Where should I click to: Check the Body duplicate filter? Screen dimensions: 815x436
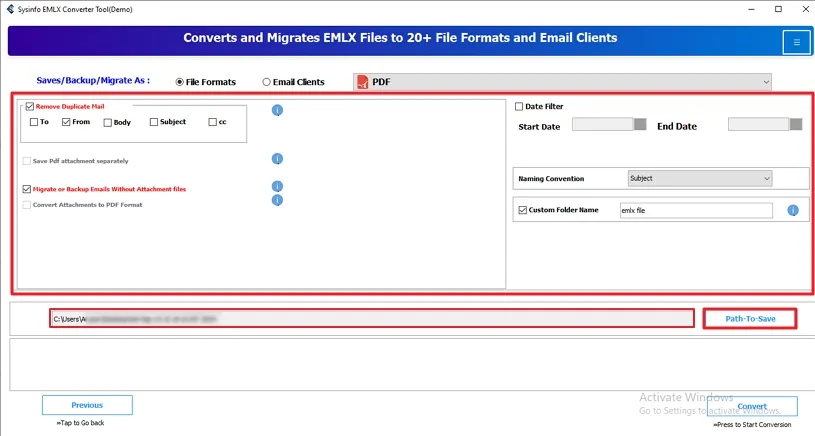pyautogui.click(x=108, y=123)
